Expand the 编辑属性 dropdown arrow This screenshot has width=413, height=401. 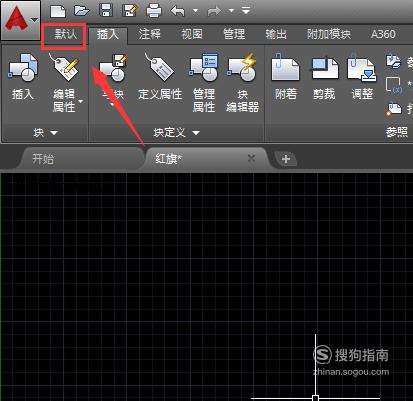[x=81, y=101]
